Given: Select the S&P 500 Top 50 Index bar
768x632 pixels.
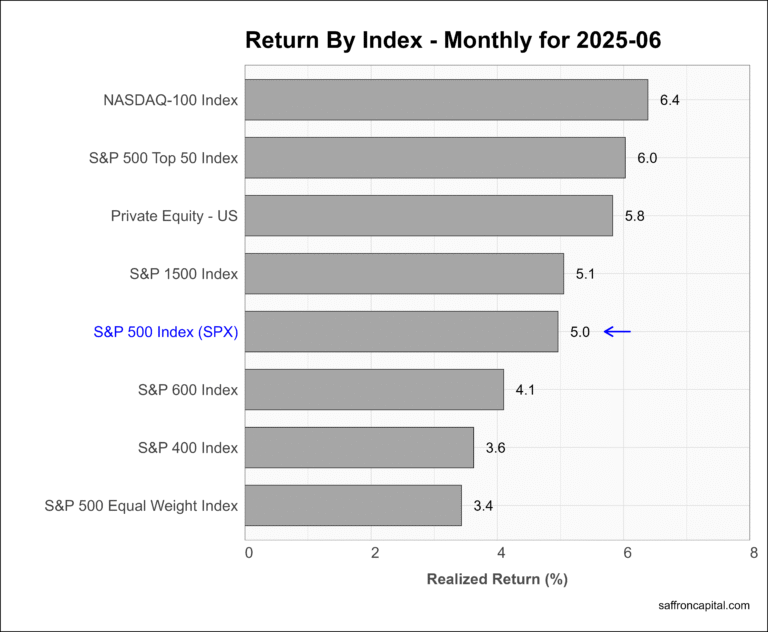Looking at the screenshot, I should (x=435, y=158).
